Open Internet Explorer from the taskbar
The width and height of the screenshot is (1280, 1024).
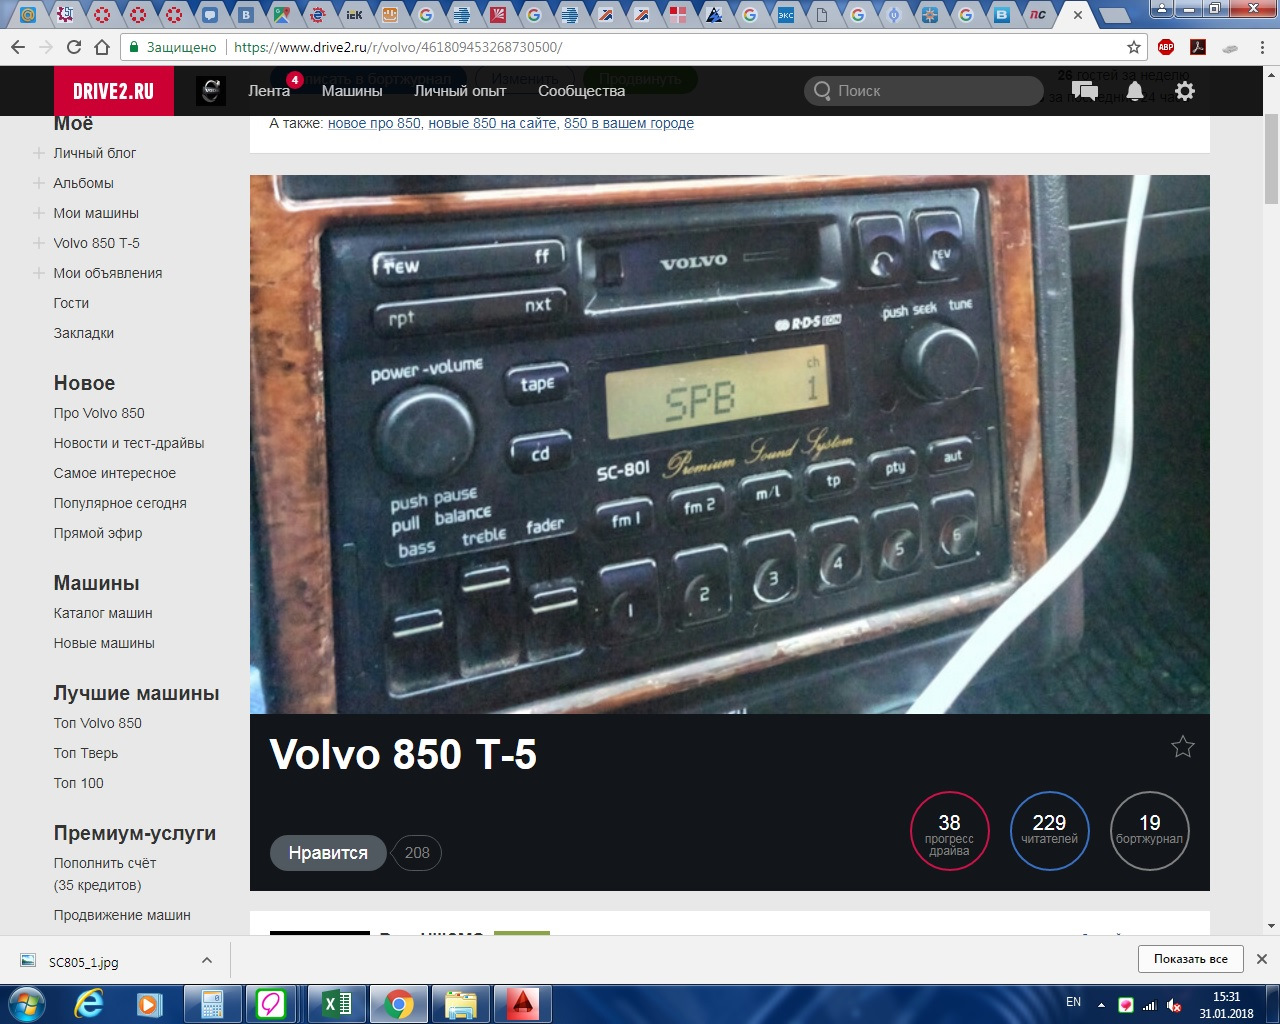(89, 1003)
